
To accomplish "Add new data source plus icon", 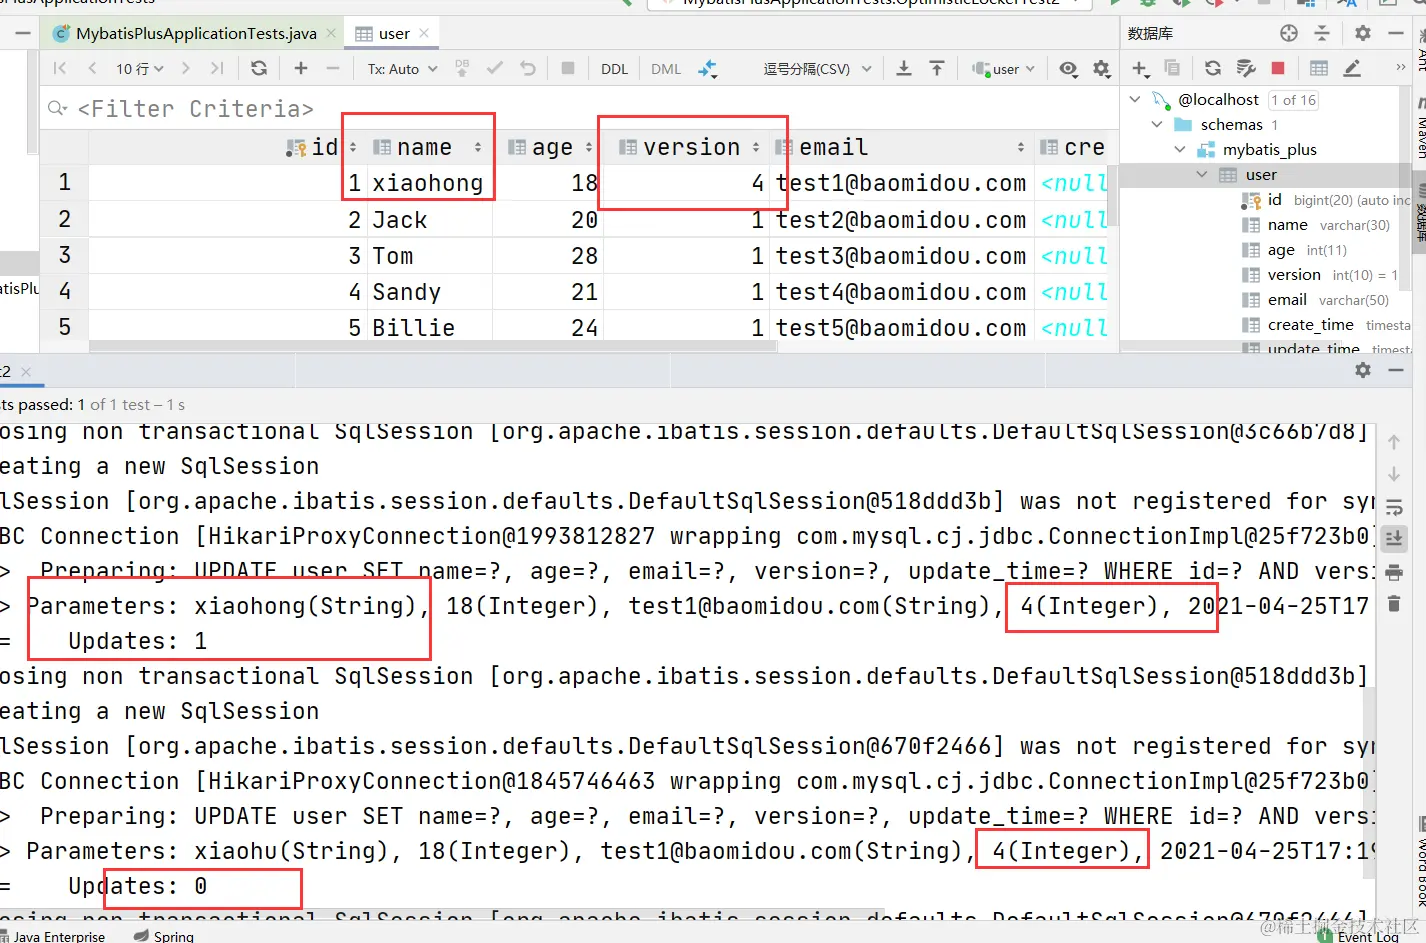I will (1140, 68).
